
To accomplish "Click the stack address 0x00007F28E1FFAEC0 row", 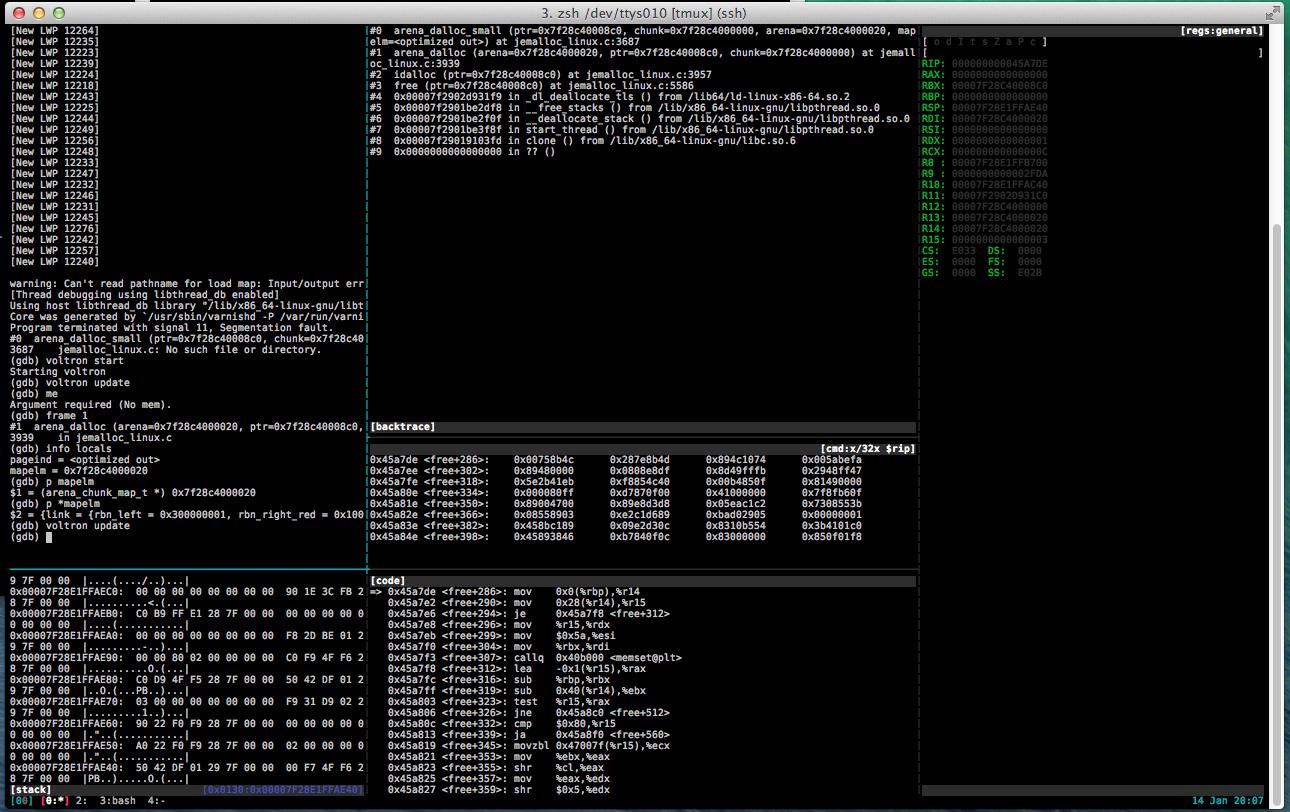I will click(x=187, y=591).
